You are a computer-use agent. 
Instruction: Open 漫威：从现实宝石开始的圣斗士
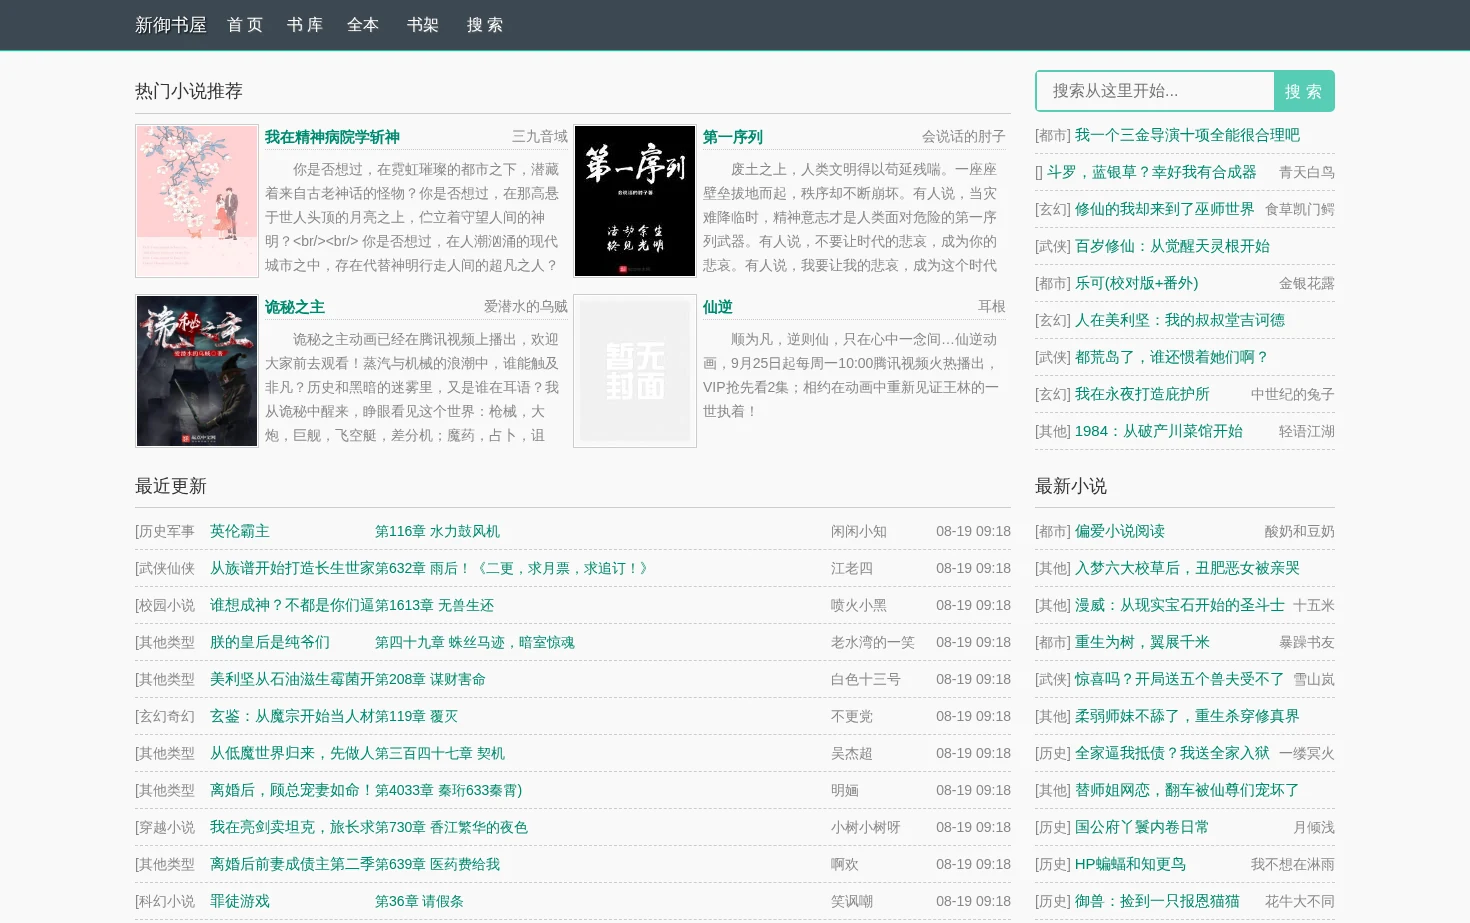1180,605
